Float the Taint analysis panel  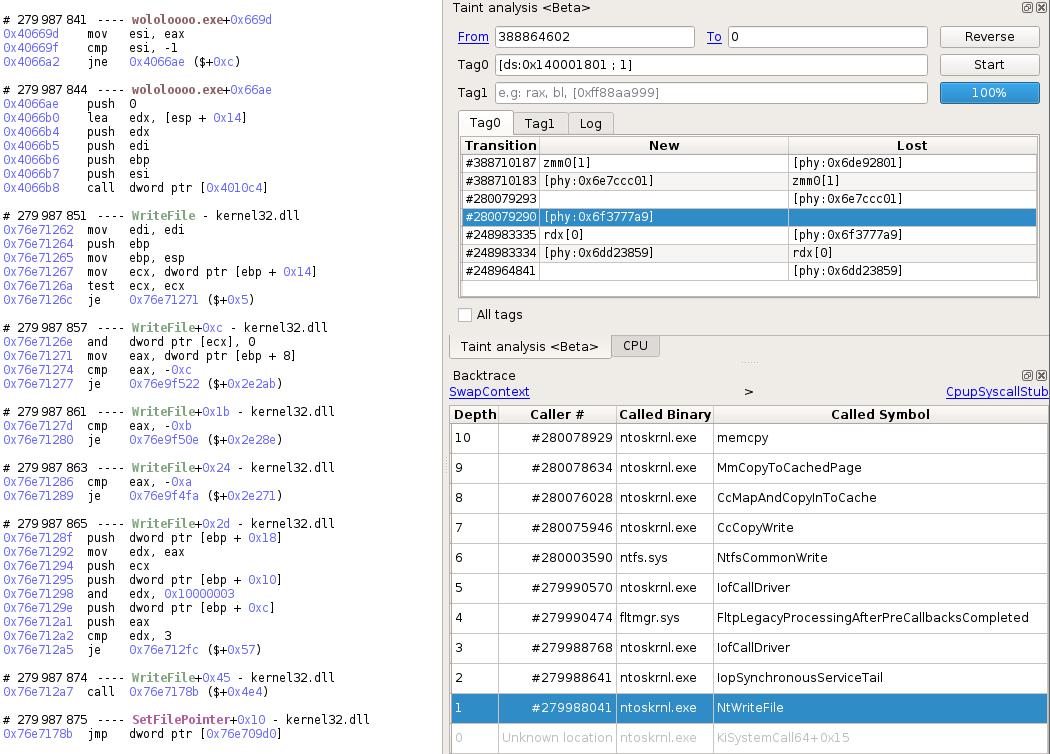[x=1026, y=7]
